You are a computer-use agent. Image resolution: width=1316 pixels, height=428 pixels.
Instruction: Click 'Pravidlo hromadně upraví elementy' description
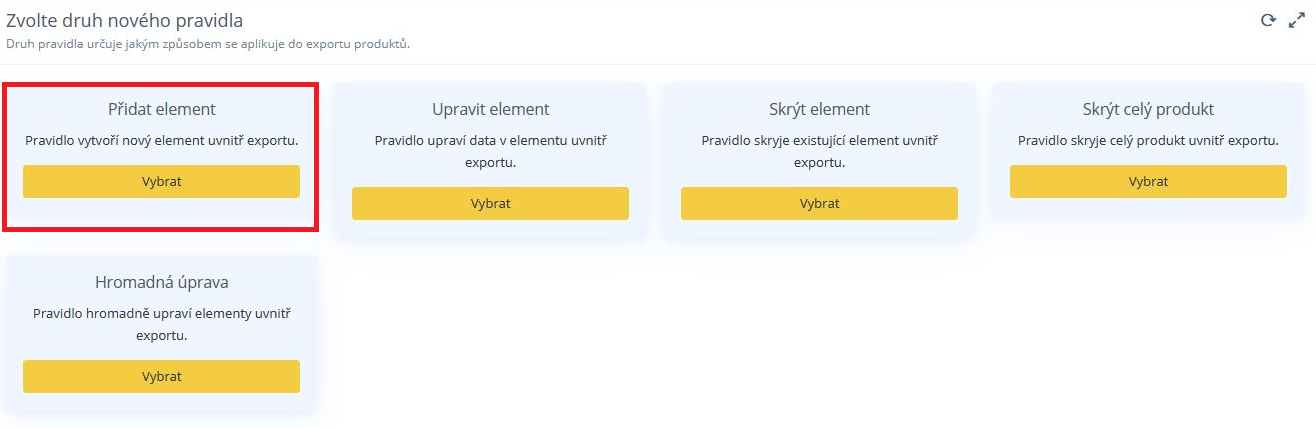click(161, 324)
